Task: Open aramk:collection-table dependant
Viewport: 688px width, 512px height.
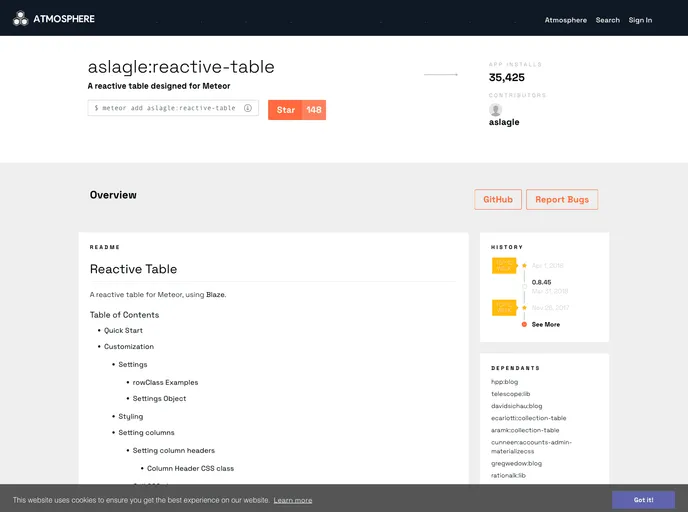Action: (x=525, y=430)
